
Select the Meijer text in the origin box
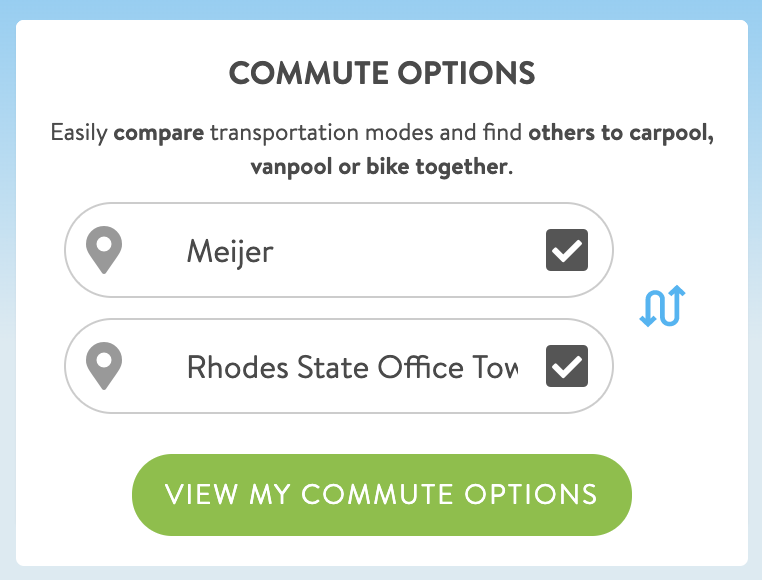point(230,252)
